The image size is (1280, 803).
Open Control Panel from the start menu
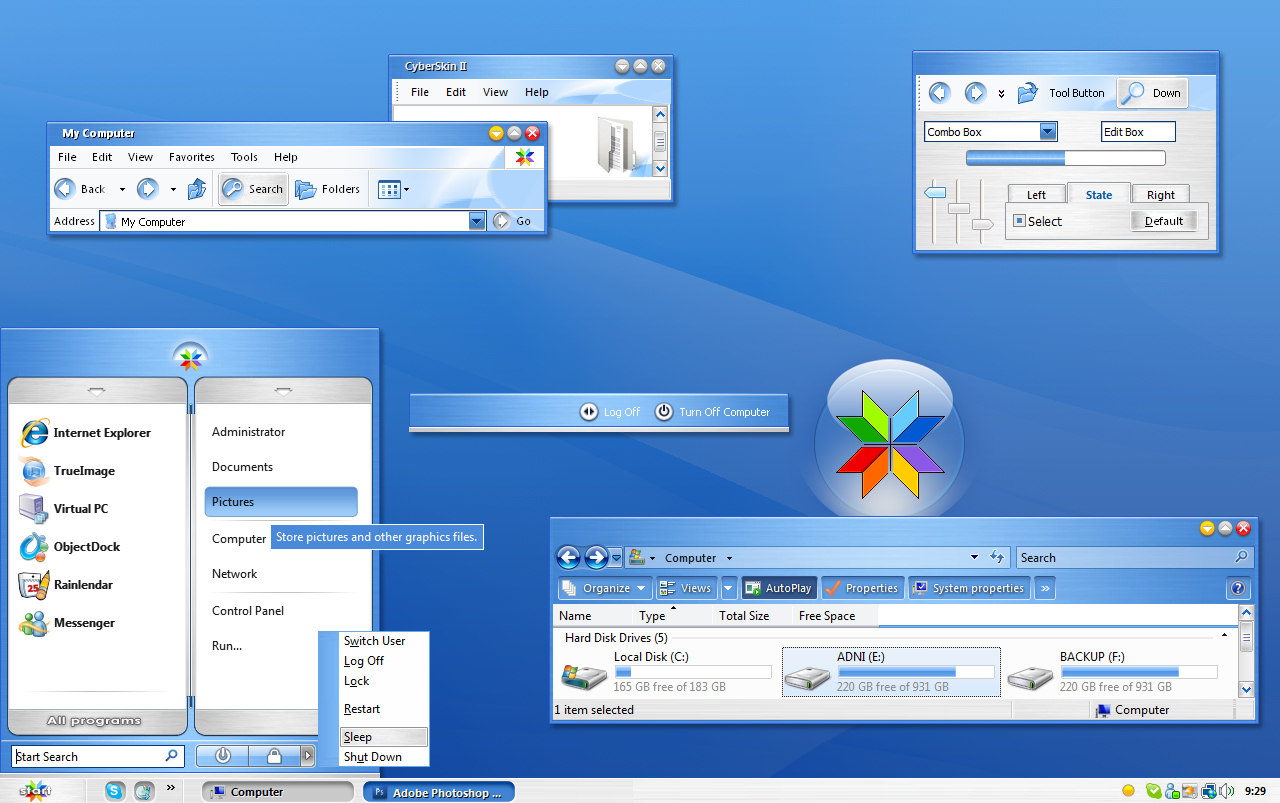click(x=248, y=611)
